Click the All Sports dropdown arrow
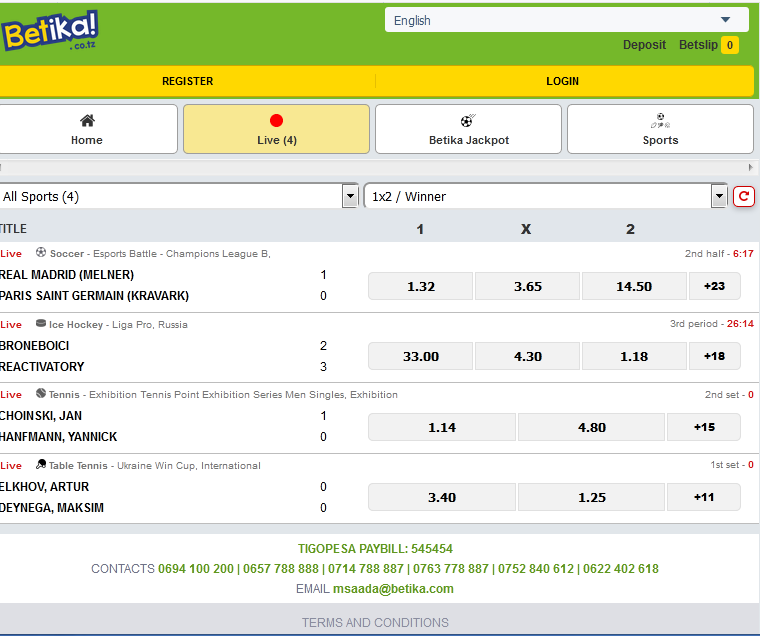Image resolution: width=760 pixels, height=636 pixels. point(350,196)
